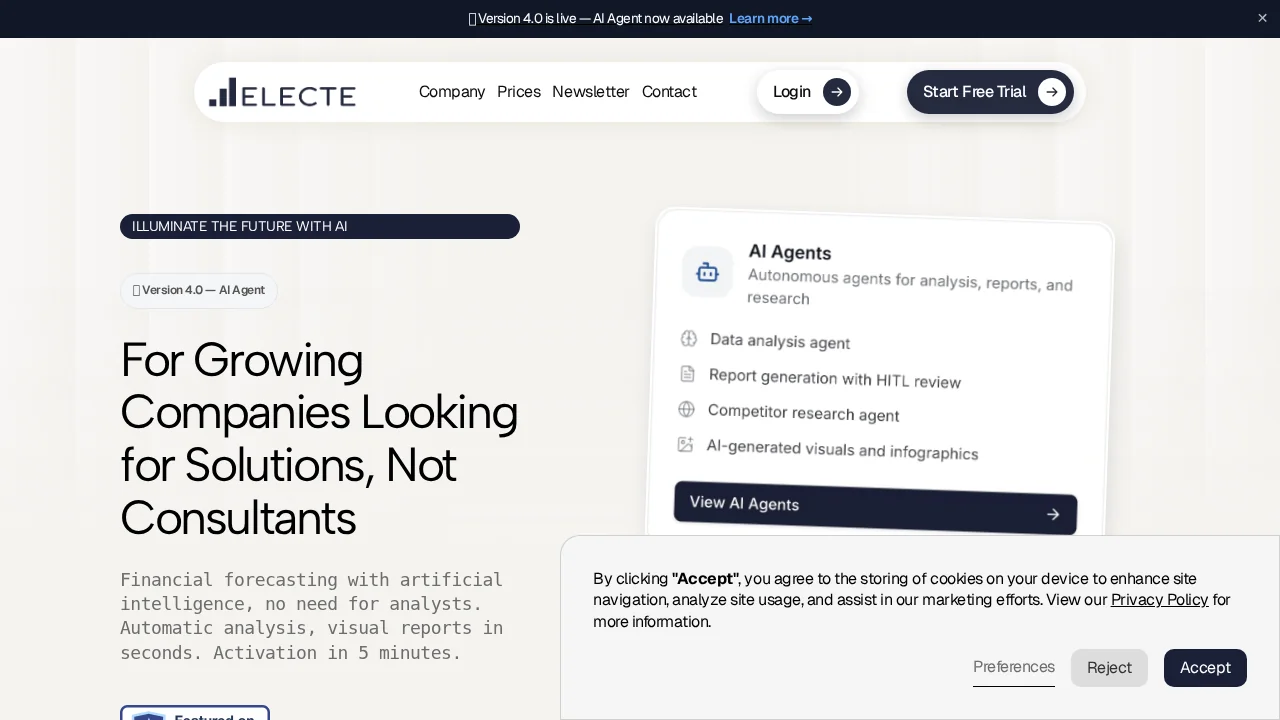Screen dimensions: 1280x720
Task: Follow the Learn more link in the banner
Action: coord(770,18)
